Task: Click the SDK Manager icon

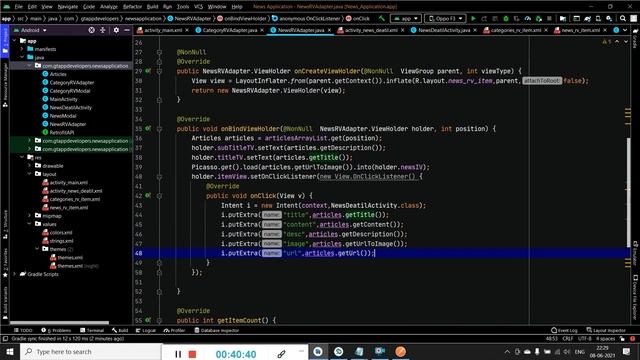Action: tap(609, 18)
